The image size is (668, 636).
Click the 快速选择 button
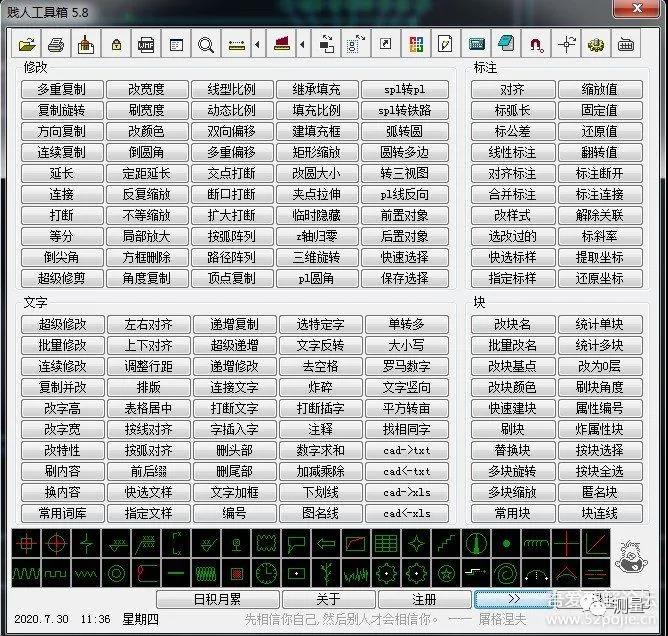pyautogui.click(x=405, y=257)
